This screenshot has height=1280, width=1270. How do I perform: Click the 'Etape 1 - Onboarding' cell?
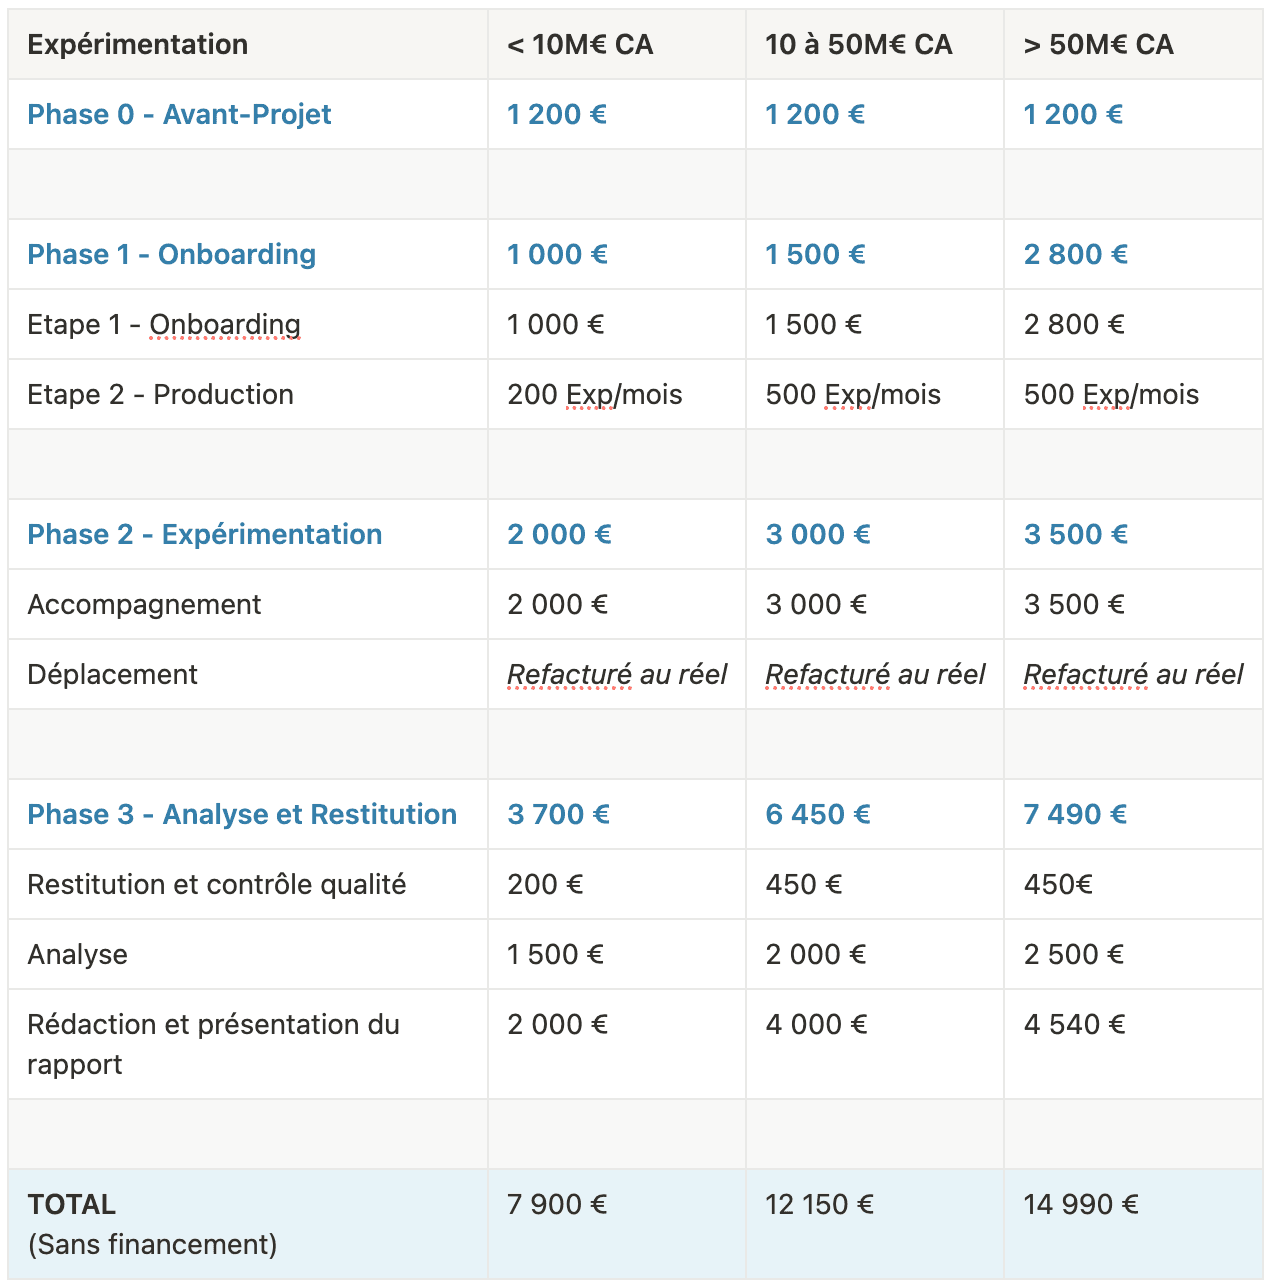pos(164,325)
